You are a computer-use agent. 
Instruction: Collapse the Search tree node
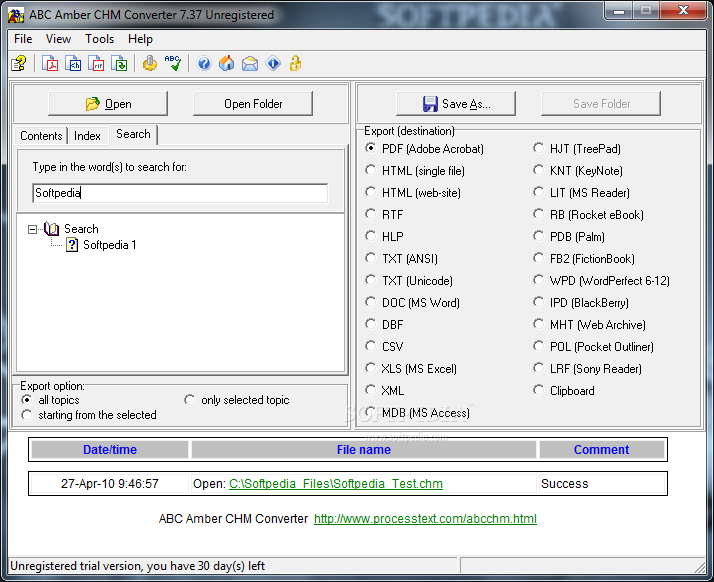tap(32, 229)
